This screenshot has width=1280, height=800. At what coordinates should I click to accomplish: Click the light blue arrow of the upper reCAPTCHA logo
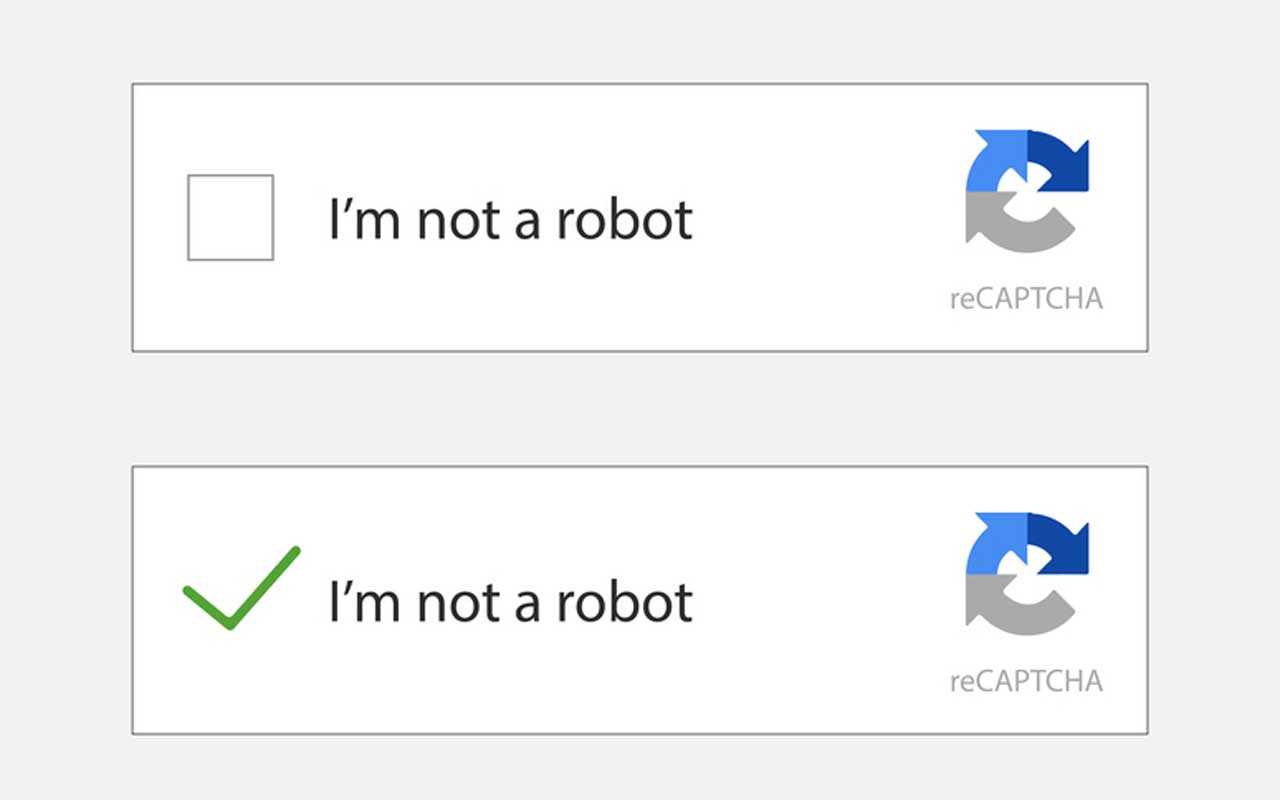(995, 160)
